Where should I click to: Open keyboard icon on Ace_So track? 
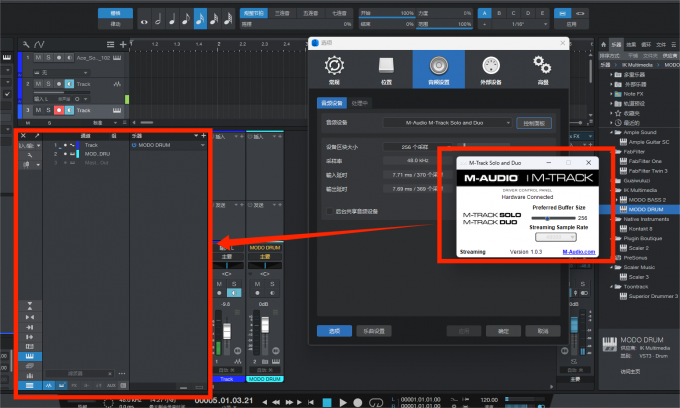(117, 58)
